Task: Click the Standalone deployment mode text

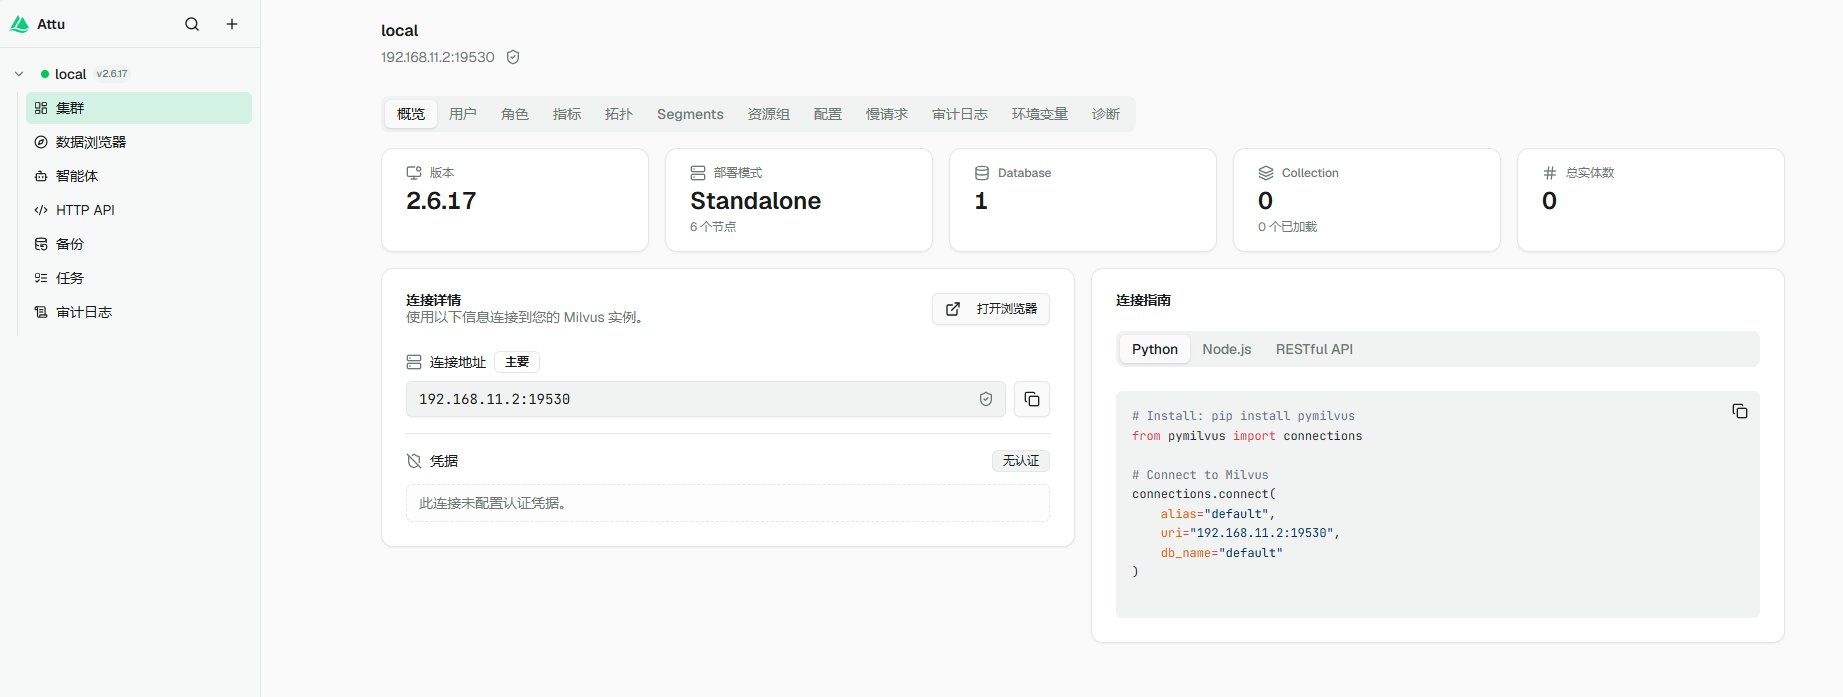Action: click(x=755, y=201)
